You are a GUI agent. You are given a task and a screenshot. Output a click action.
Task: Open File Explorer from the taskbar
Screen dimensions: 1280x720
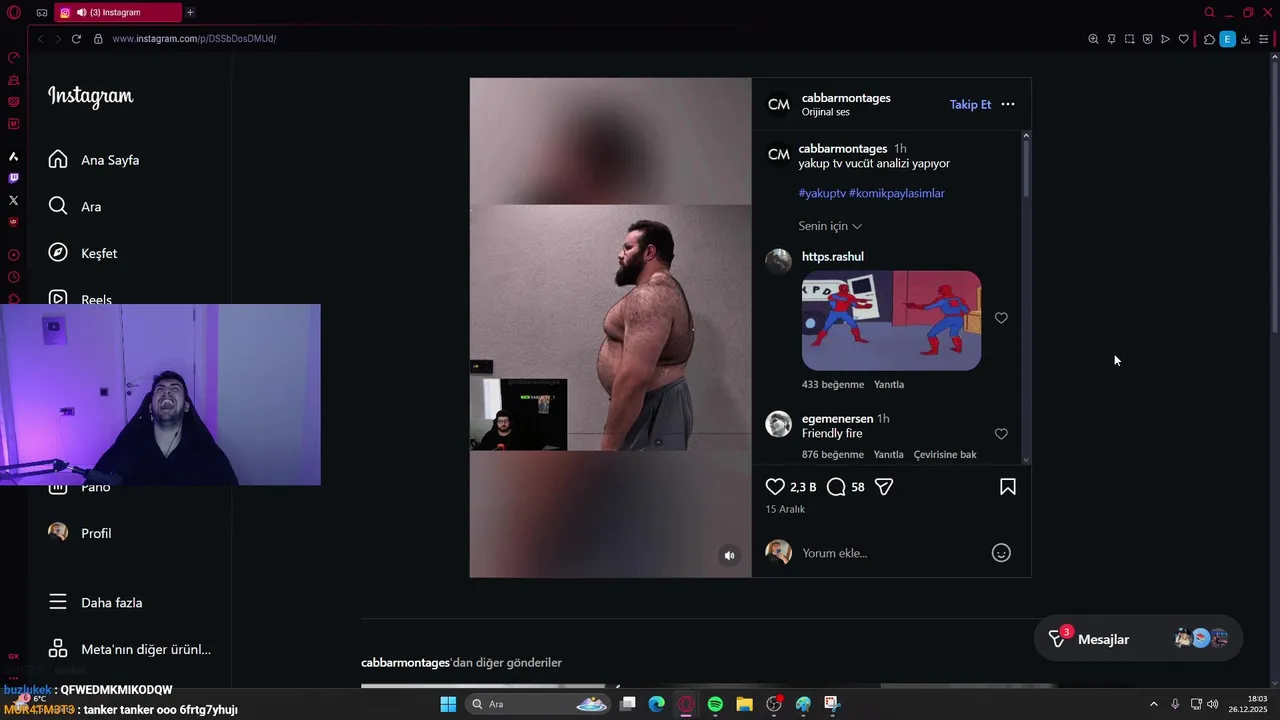745,704
